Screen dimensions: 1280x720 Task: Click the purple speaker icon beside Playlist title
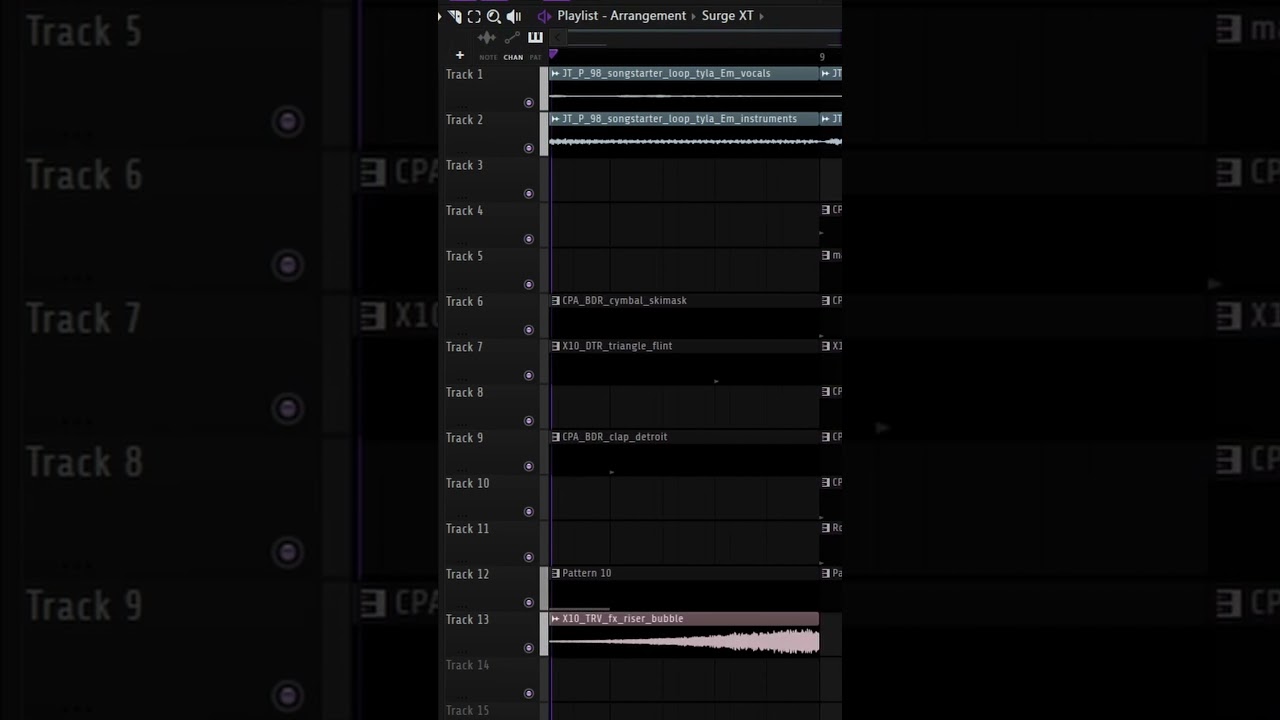pos(544,16)
